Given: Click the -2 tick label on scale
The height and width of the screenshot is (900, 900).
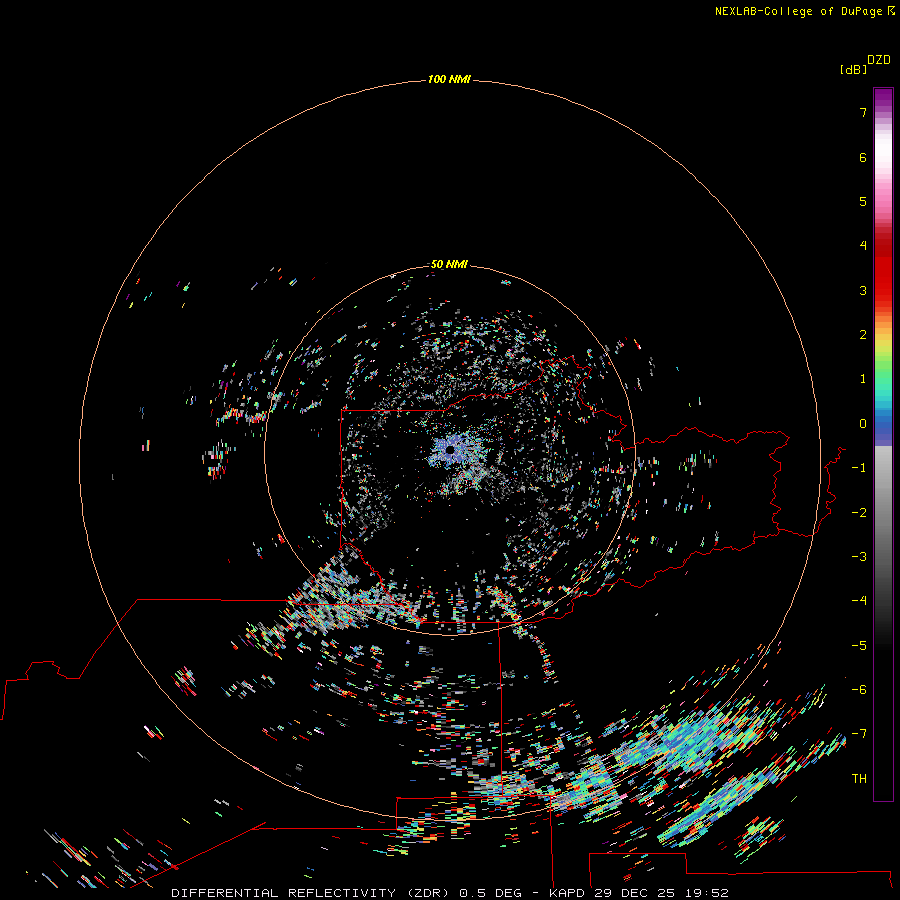Looking at the screenshot, I should tap(859, 513).
